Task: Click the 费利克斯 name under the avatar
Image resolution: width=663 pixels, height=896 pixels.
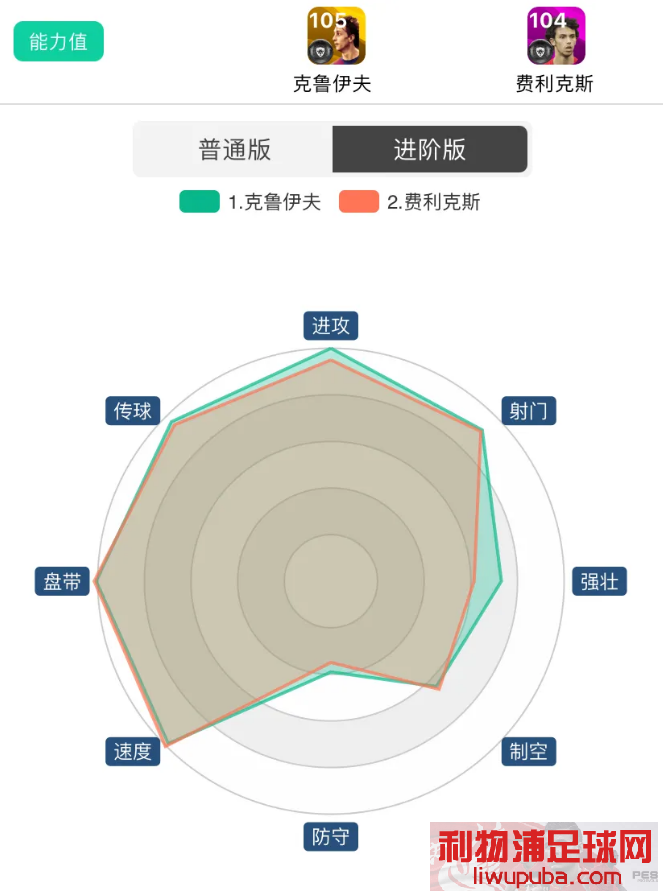Action: (x=554, y=84)
